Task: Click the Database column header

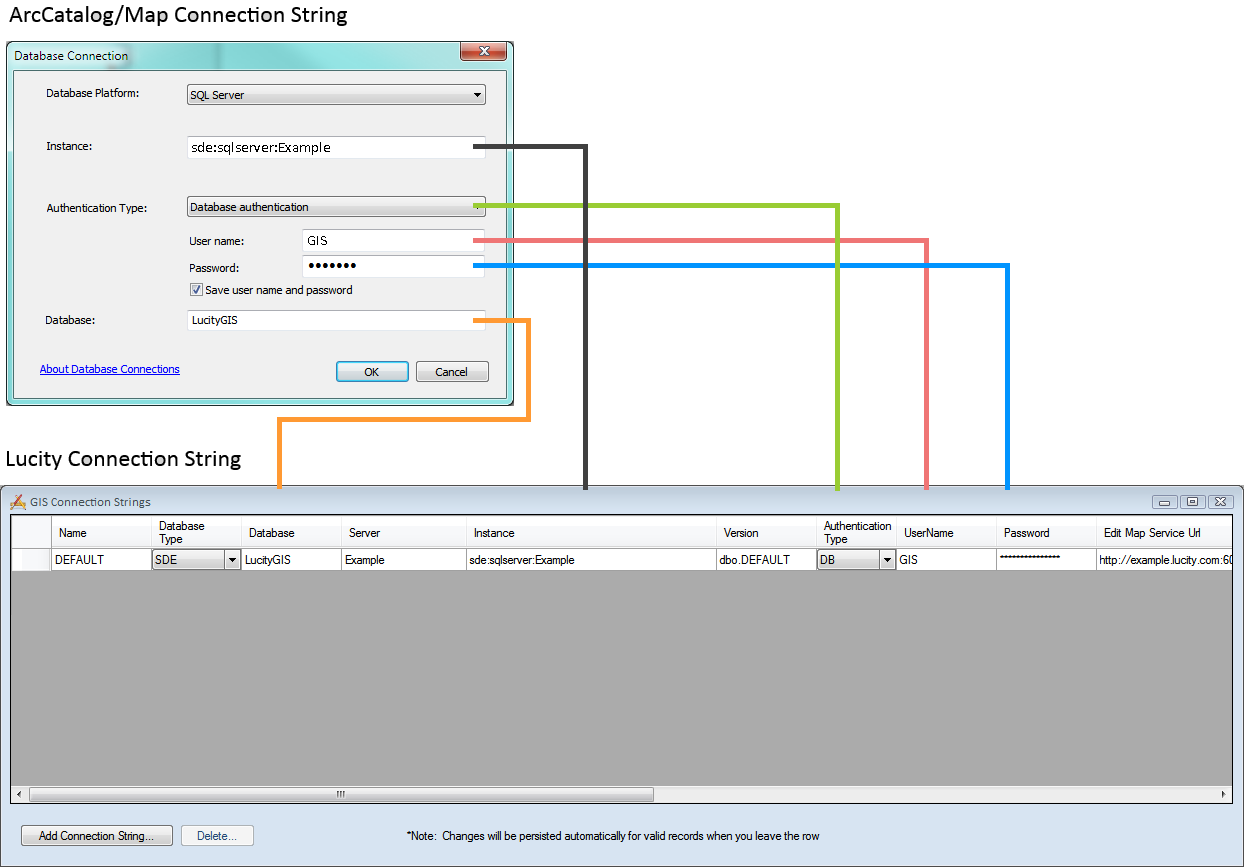Action: 291,533
